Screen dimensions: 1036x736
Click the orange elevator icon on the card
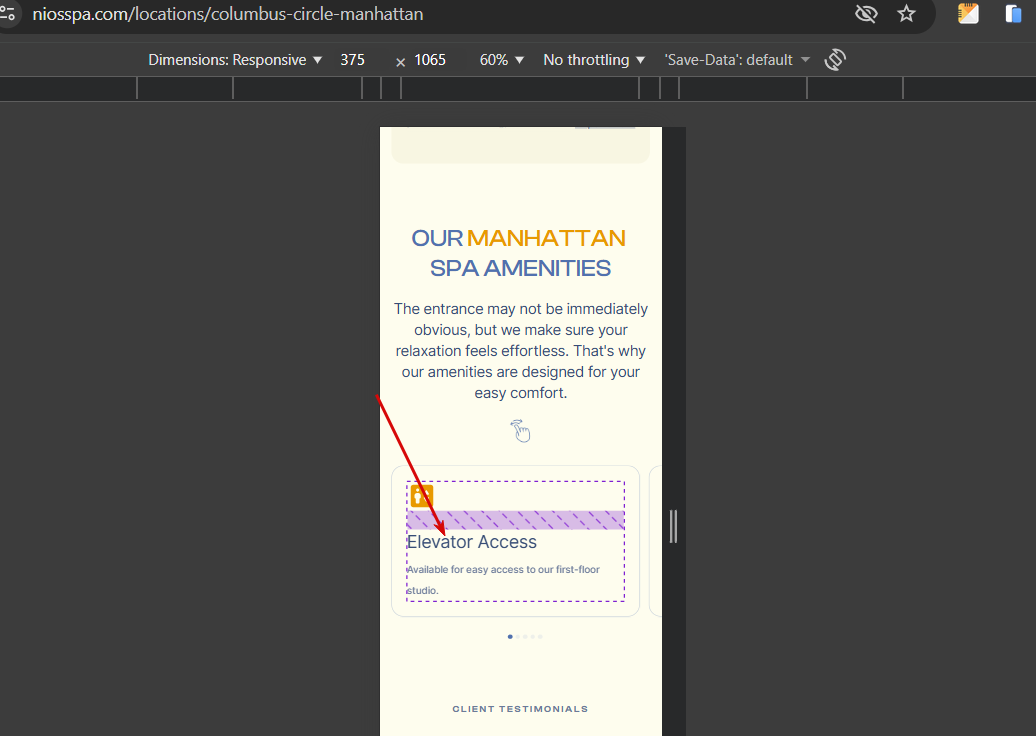[x=422, y=496]
